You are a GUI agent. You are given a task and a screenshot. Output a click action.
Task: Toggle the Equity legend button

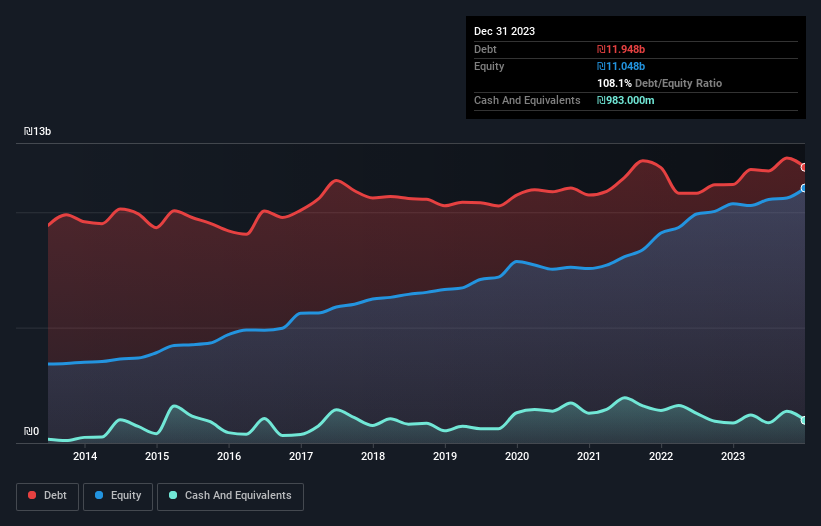[x=118, y=496]
